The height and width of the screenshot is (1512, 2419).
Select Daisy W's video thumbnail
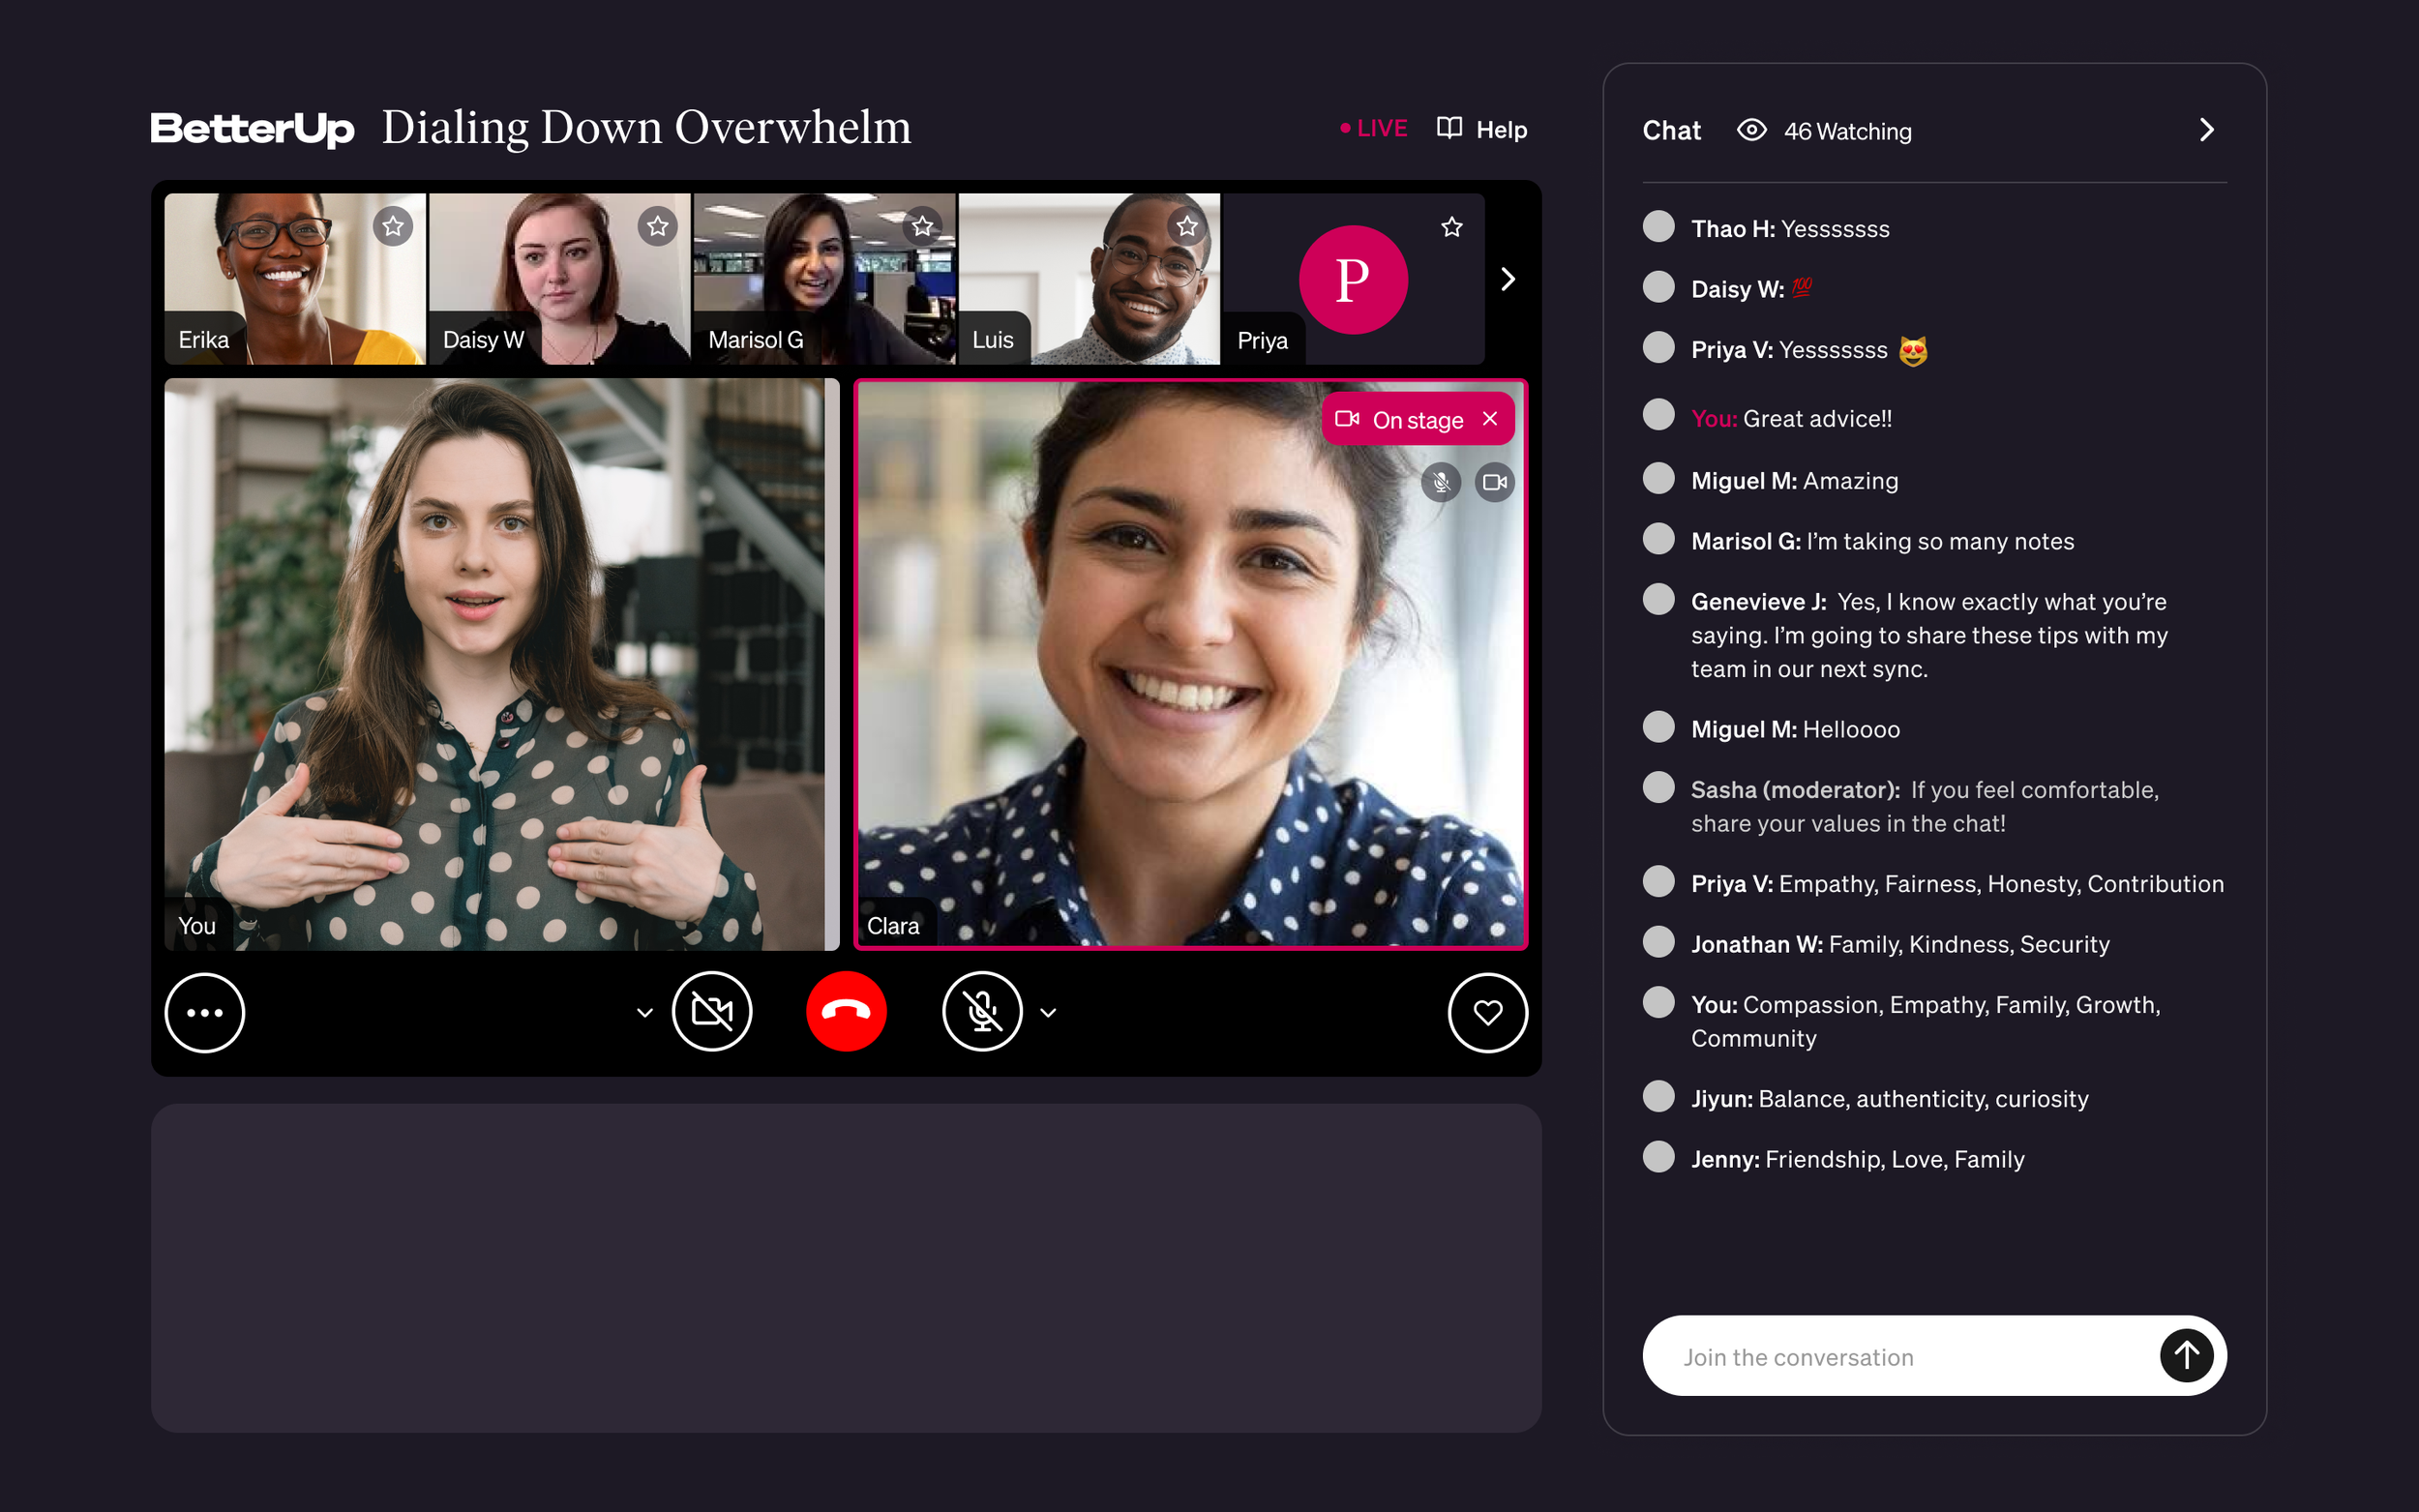(x=560, y=279)
